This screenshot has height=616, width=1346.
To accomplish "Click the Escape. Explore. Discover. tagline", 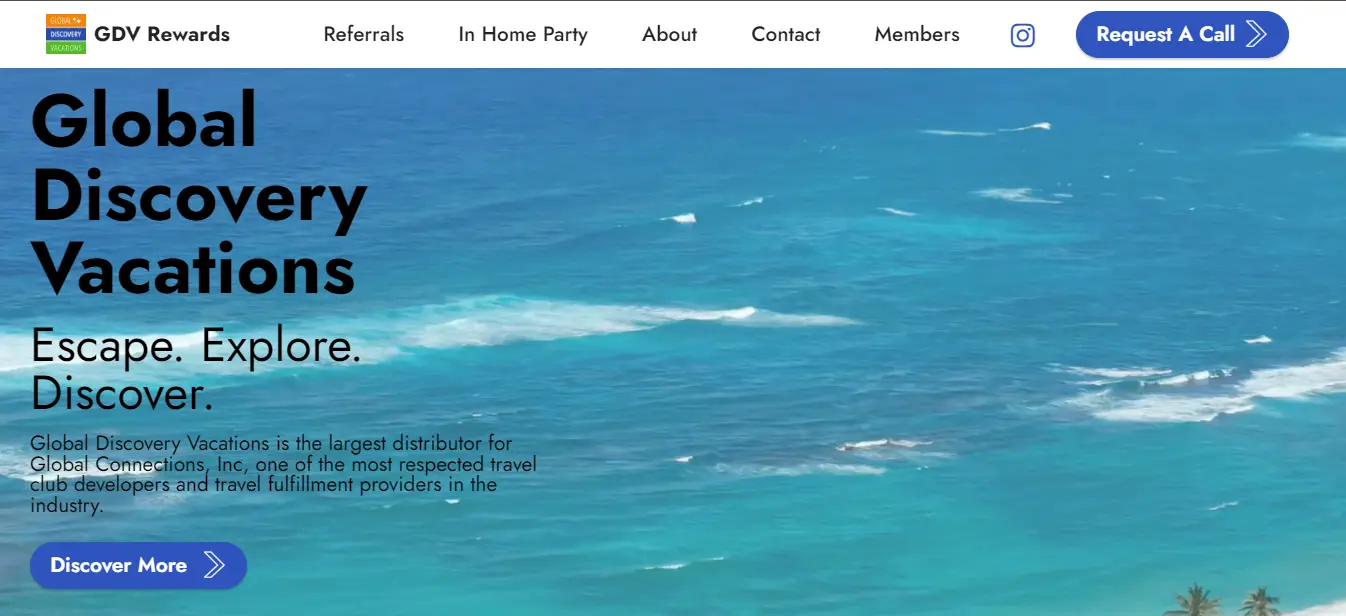I will [196, 370].
